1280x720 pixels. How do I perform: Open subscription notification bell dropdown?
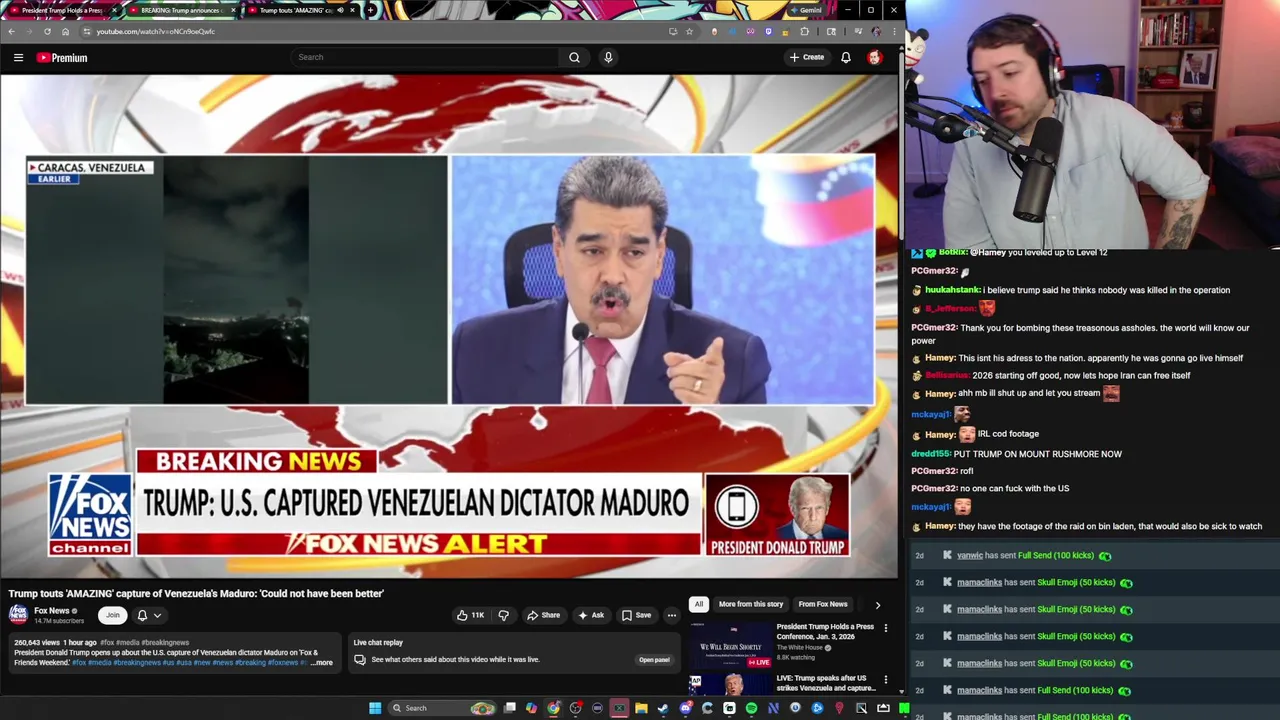click(x=148, y=615)
